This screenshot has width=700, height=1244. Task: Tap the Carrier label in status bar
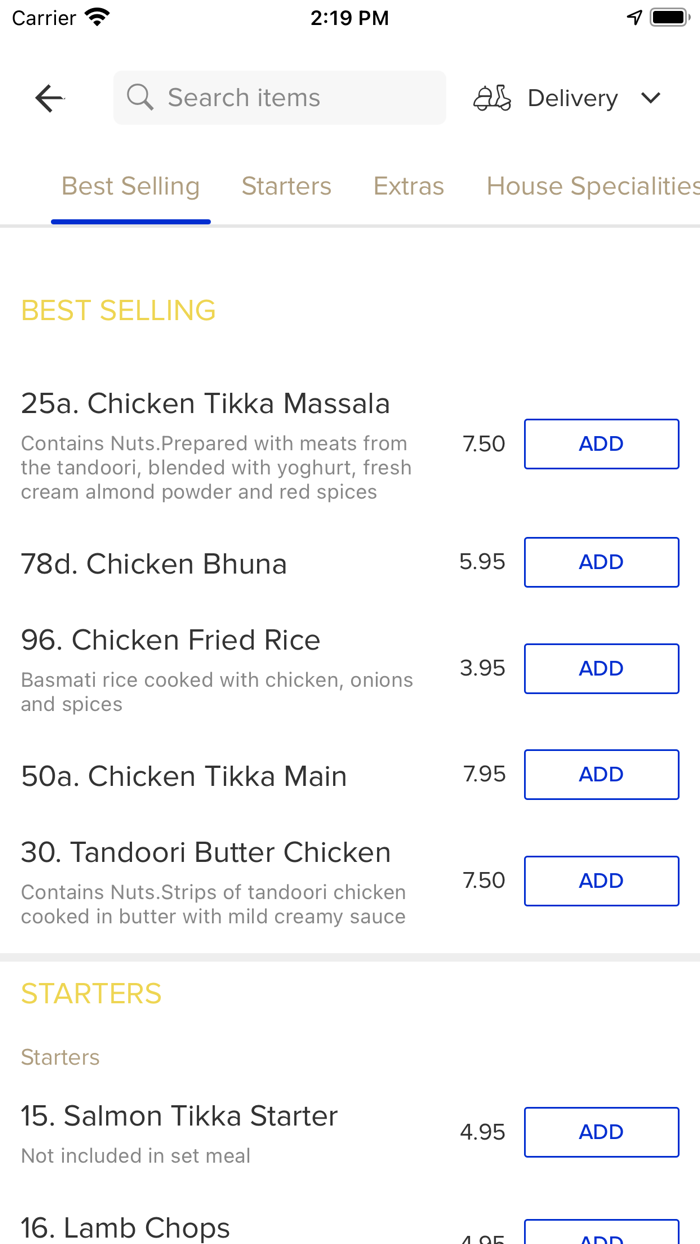click(x=35, y=16)
